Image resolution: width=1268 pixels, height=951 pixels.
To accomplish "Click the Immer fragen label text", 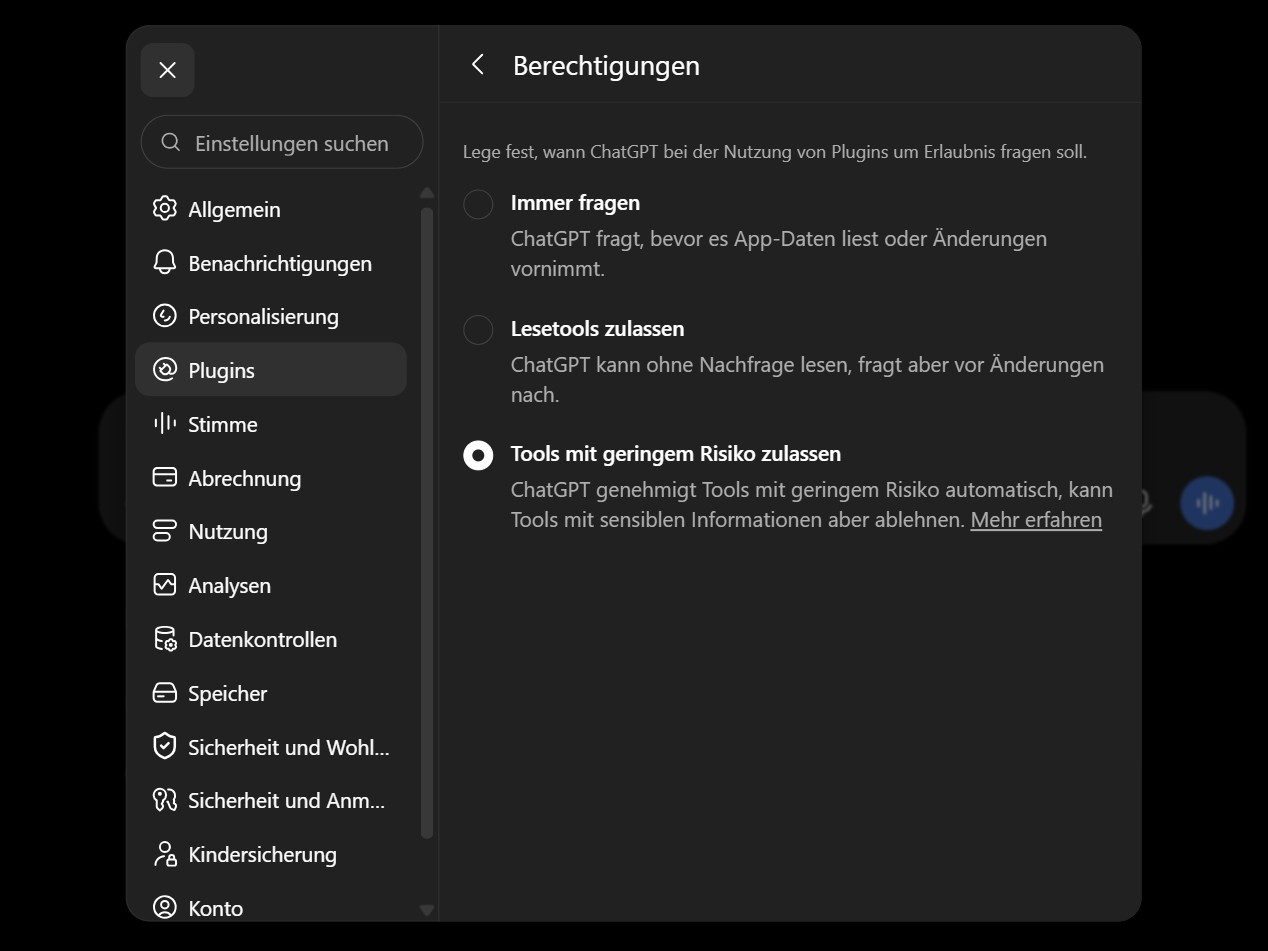I will click(575, 203).
